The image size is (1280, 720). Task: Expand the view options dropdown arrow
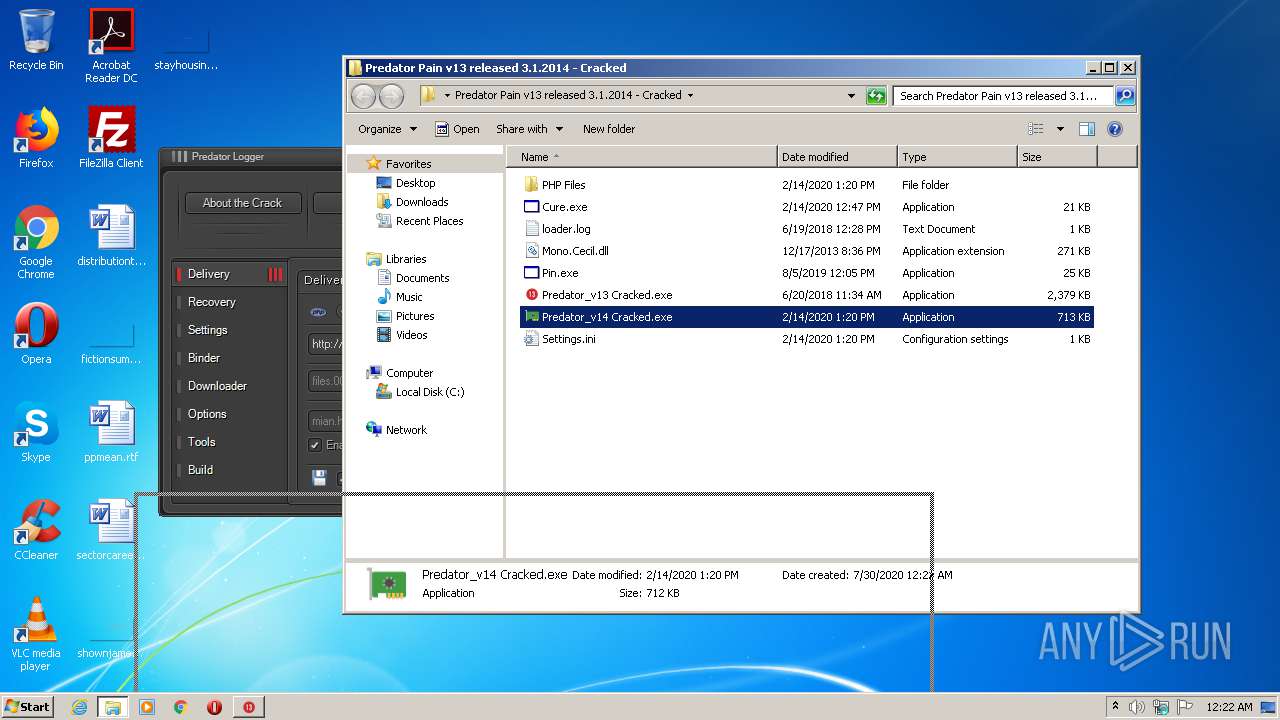(1060, 129)
